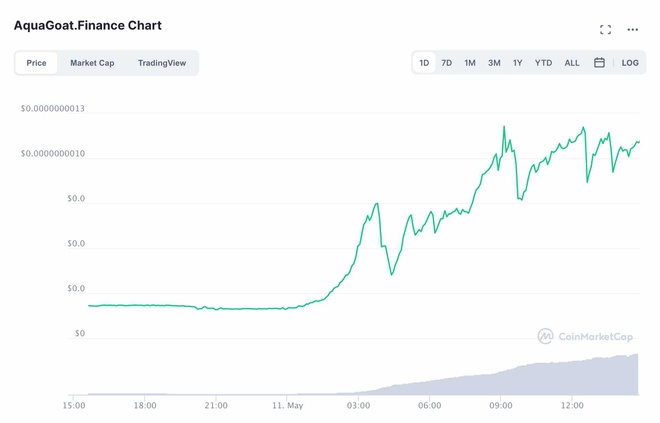
Task: Open the fullscreen chart view icon
Action: tap(605, 30)
